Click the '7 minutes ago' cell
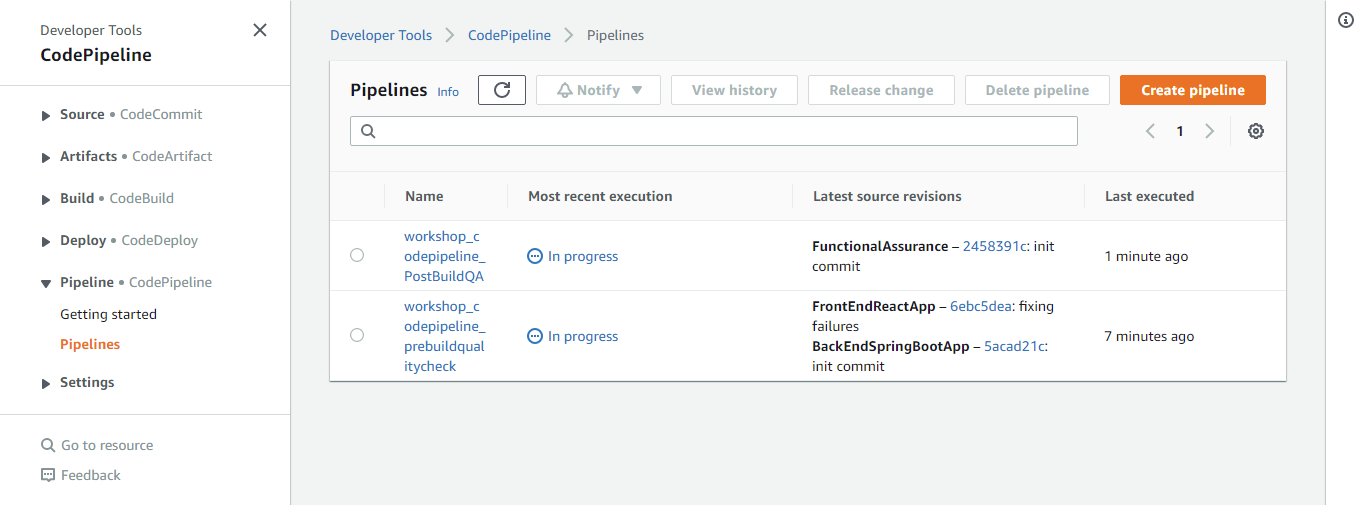Image resolution: width=1366 pixels, height=505 pixels. pyautogui.click(x=1150, y=336)
